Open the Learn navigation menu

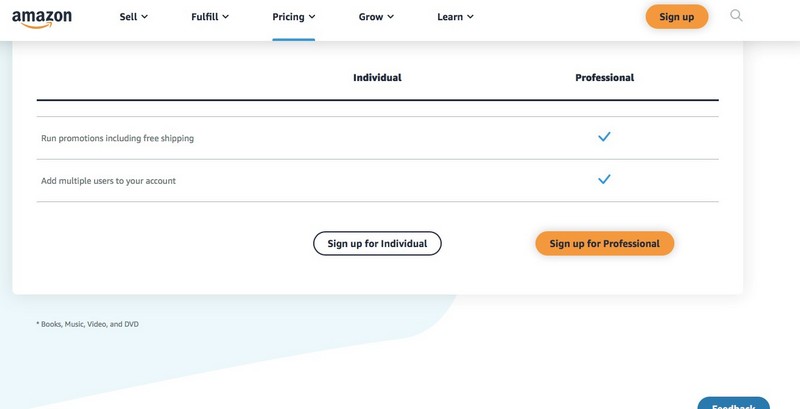click(x=455, y=17)
